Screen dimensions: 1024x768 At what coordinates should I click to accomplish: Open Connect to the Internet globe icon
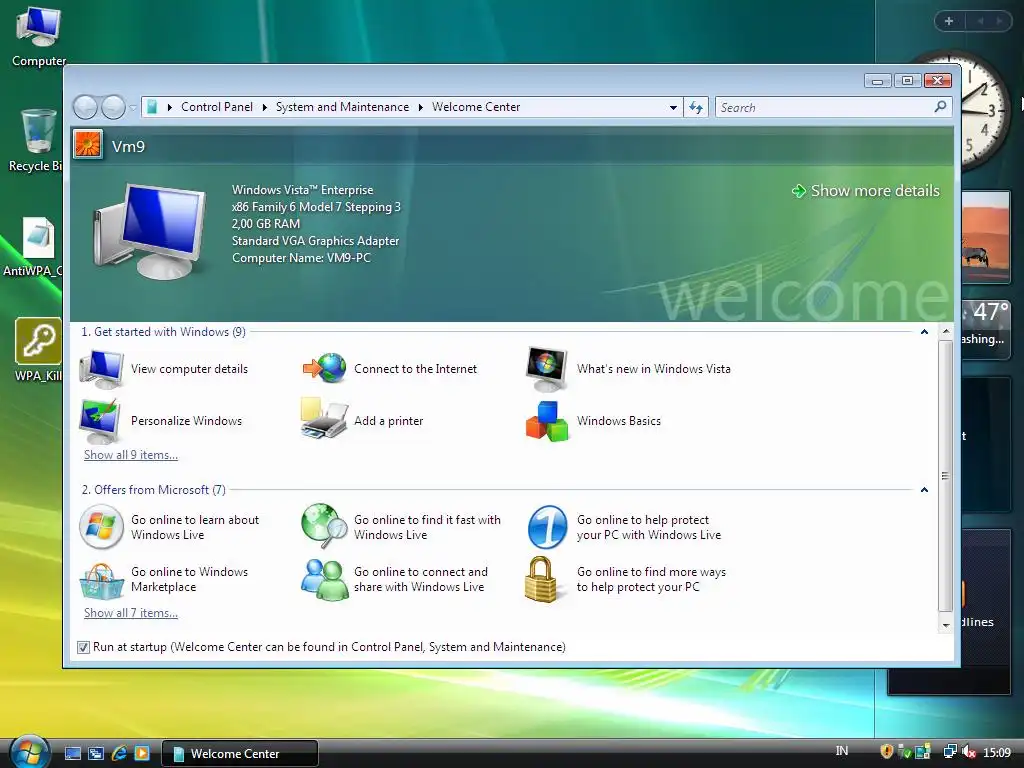tap(325, 369)
